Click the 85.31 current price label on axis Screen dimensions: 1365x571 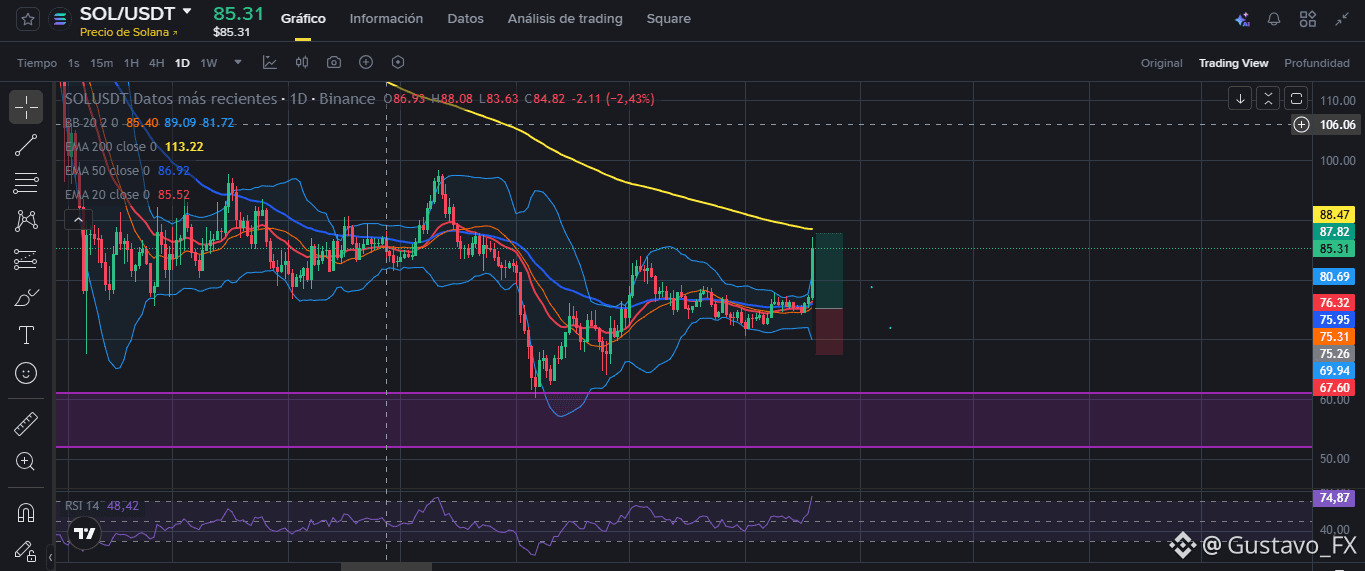coord(1336,249)
